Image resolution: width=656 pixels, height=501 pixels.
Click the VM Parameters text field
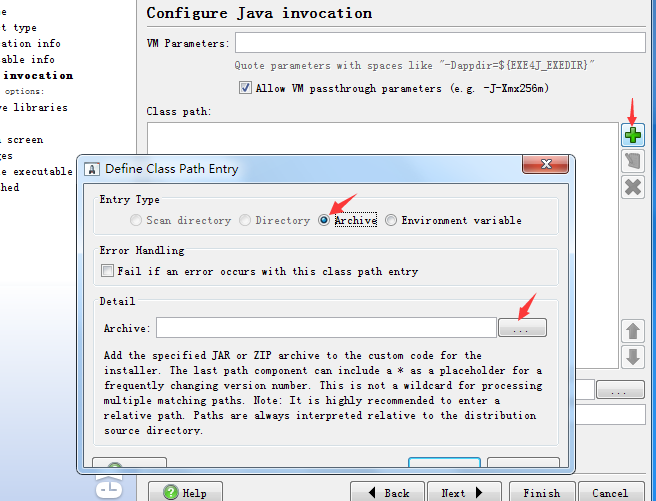click(439, 43)
